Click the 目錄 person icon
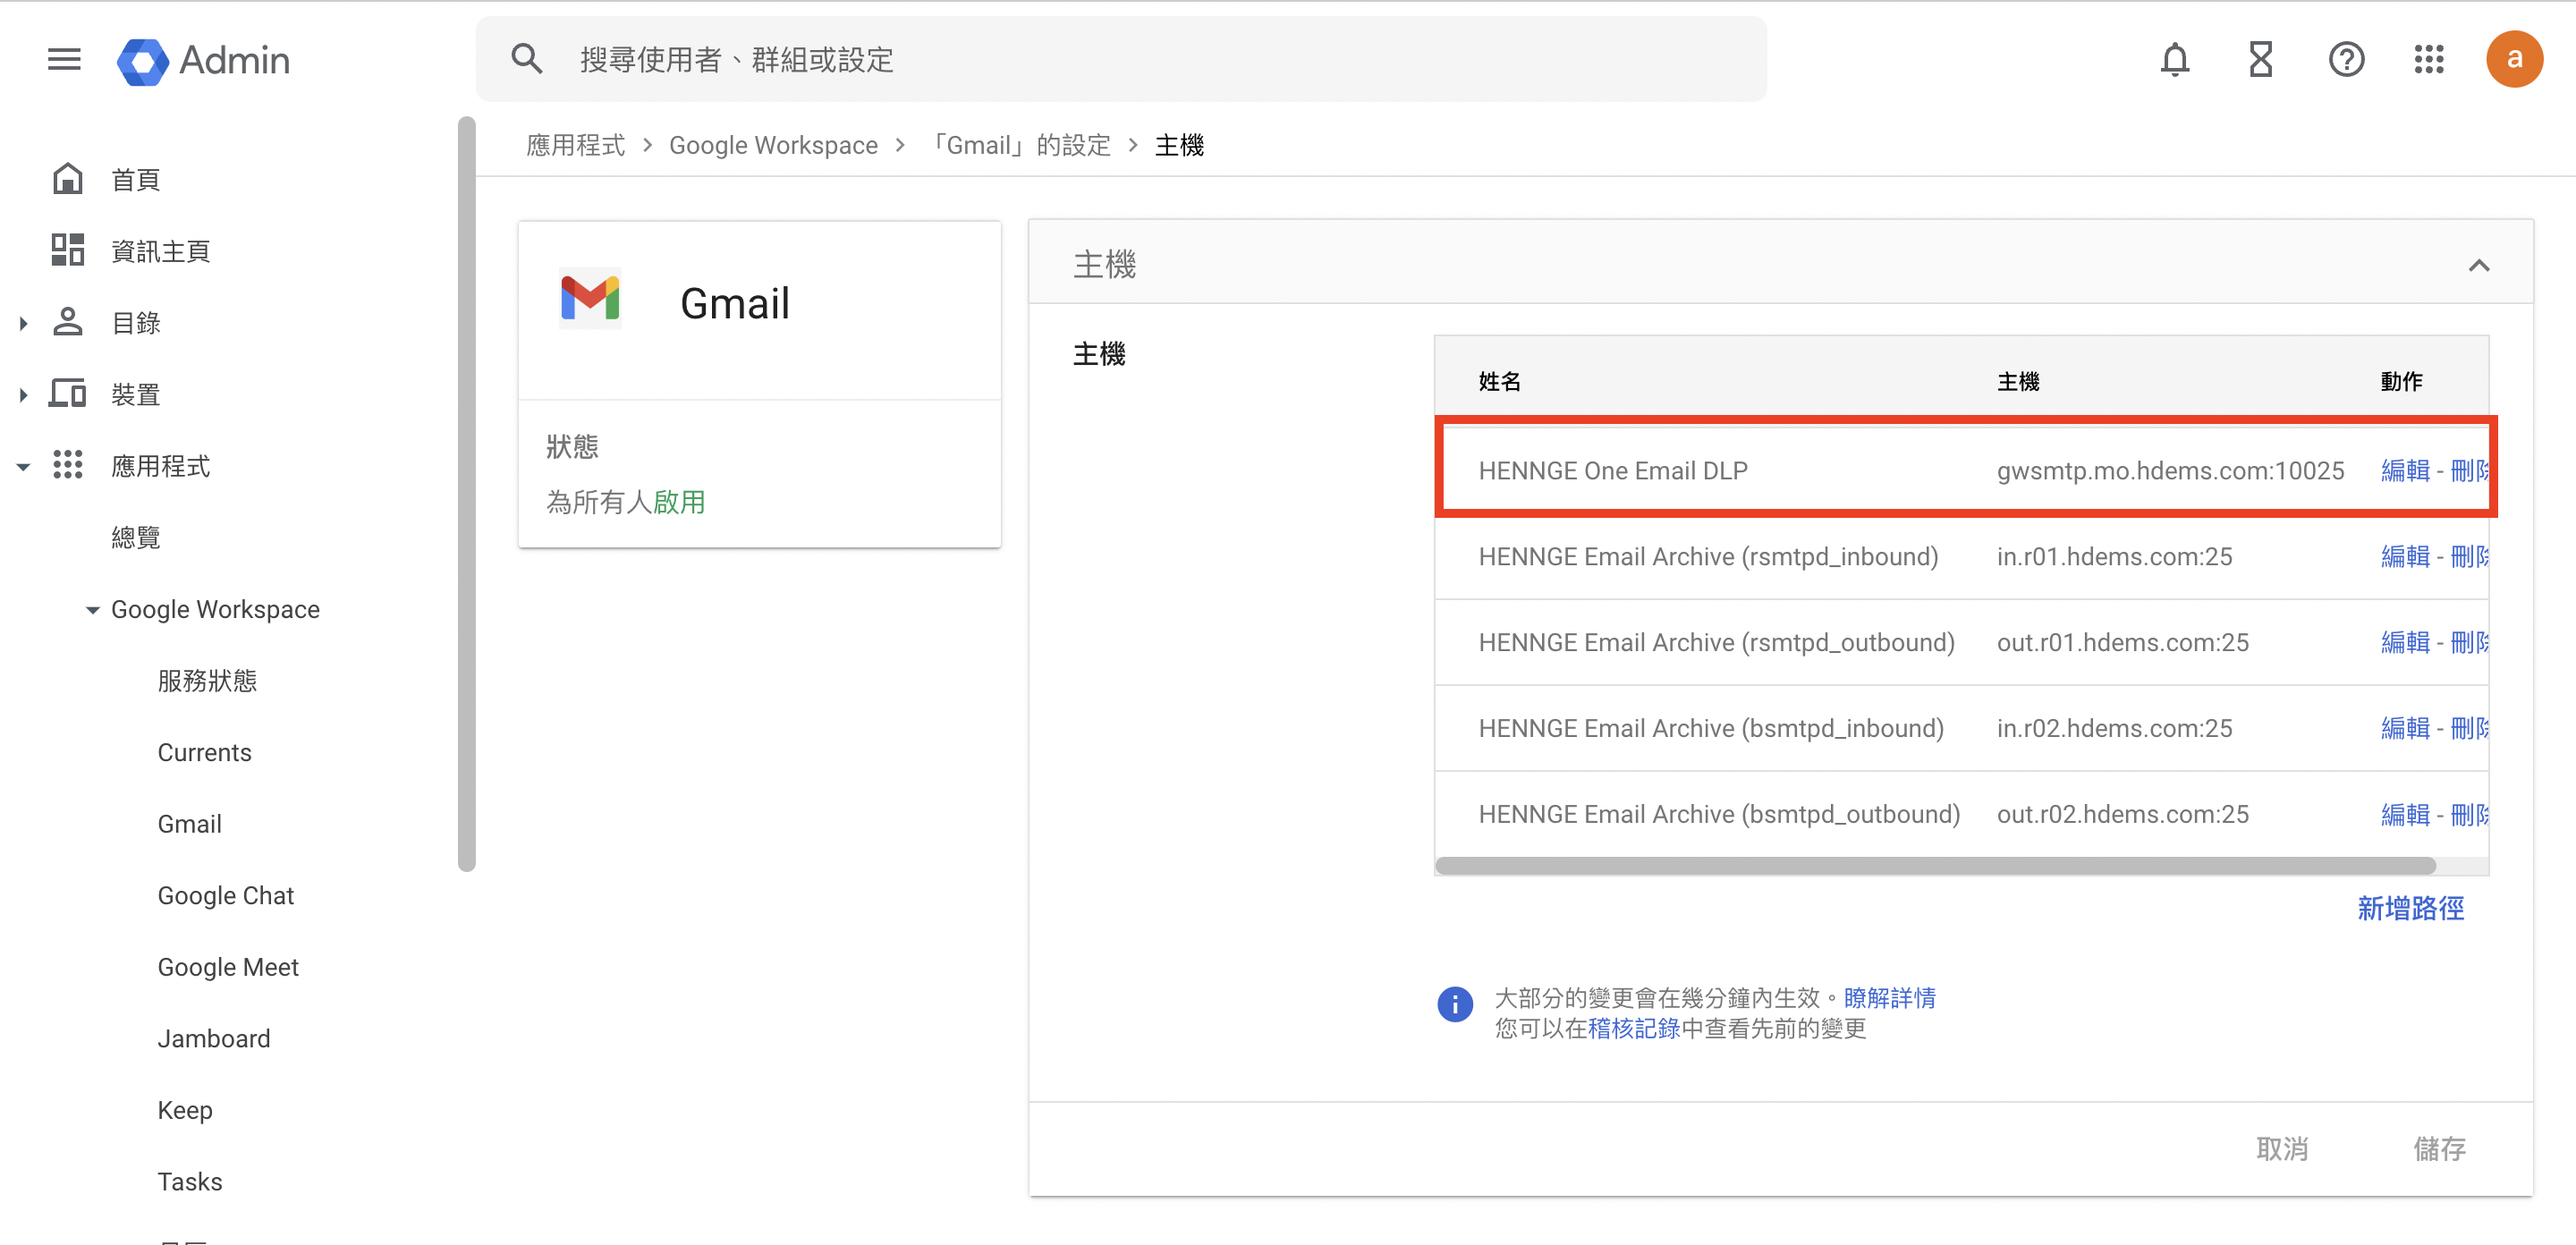 pyautogui.click(x=67, y=322)
